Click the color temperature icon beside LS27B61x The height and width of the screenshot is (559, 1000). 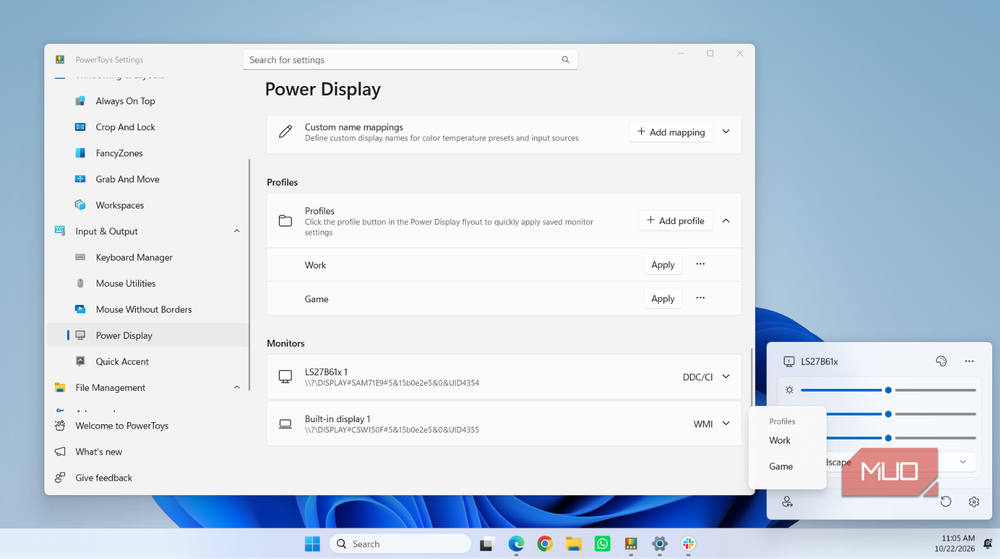coord(941,361)
